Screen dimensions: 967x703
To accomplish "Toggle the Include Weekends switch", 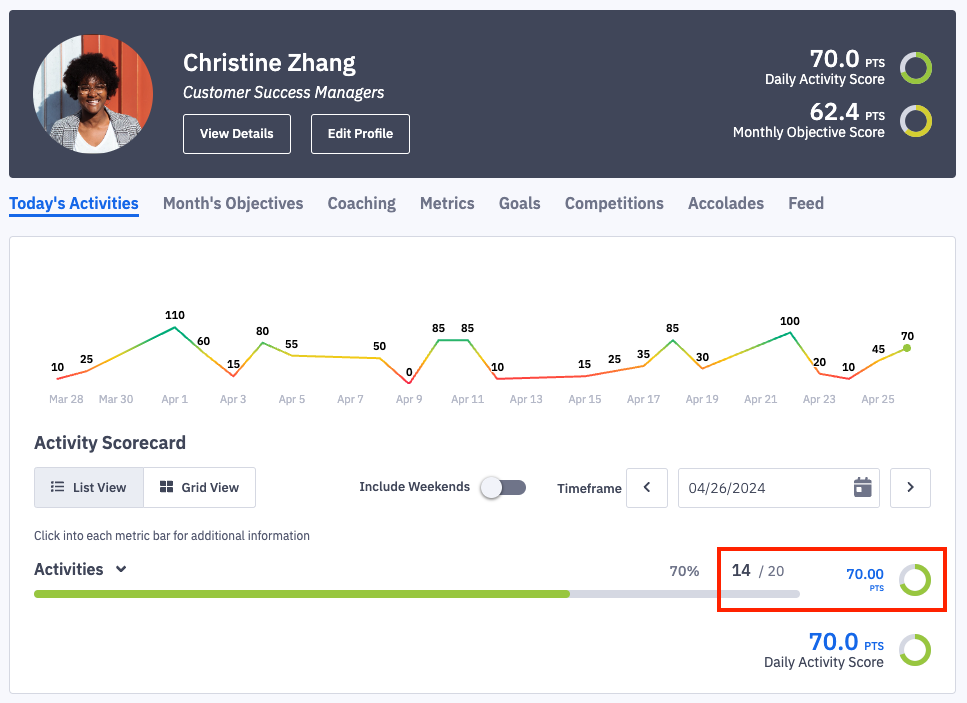I will click(x=502, y=488).
